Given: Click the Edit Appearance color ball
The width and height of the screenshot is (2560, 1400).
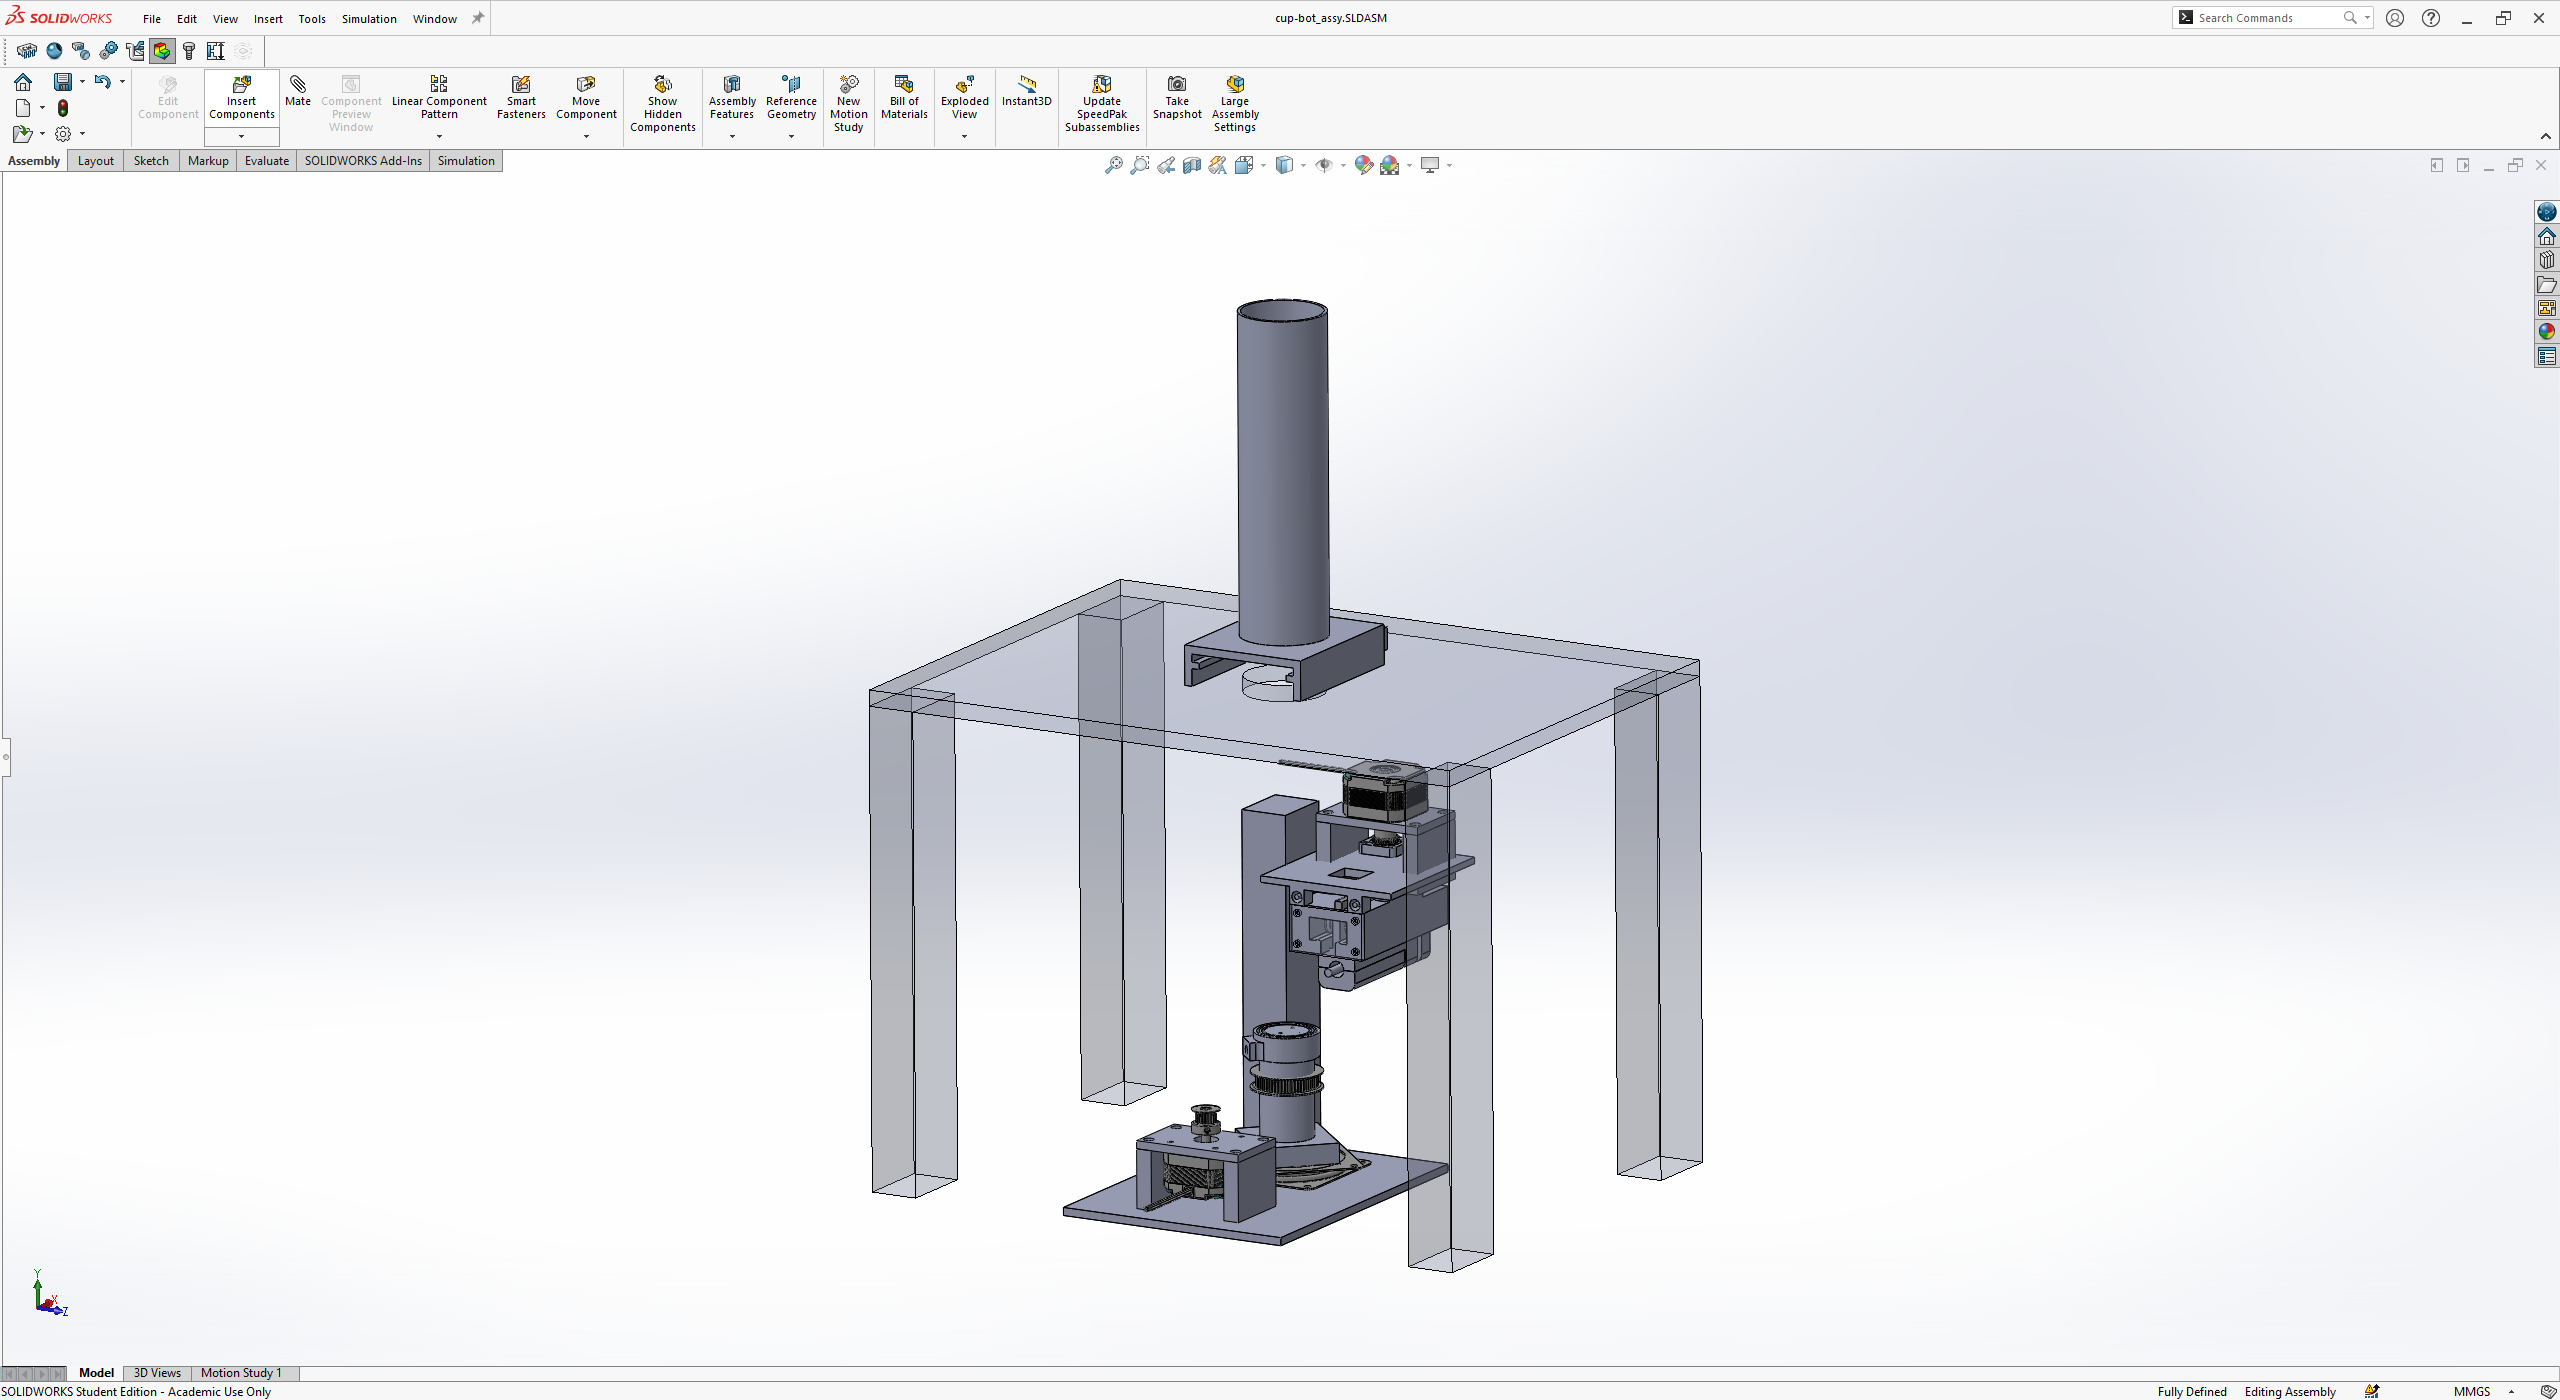Looking at the screenshot, I should 1363,166.
